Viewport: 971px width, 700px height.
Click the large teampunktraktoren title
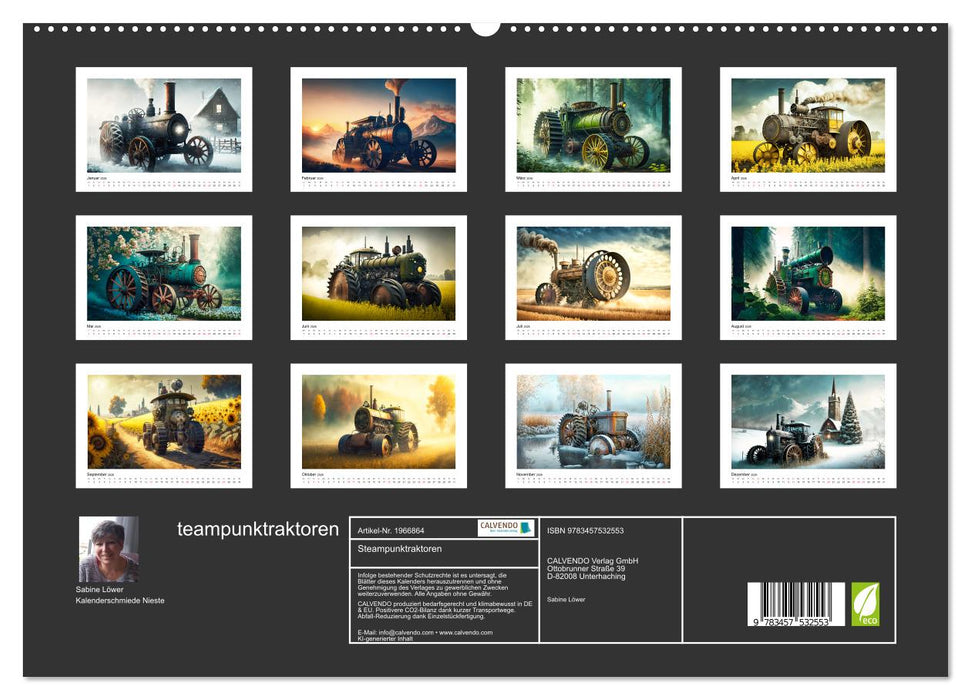click(258, 530)
